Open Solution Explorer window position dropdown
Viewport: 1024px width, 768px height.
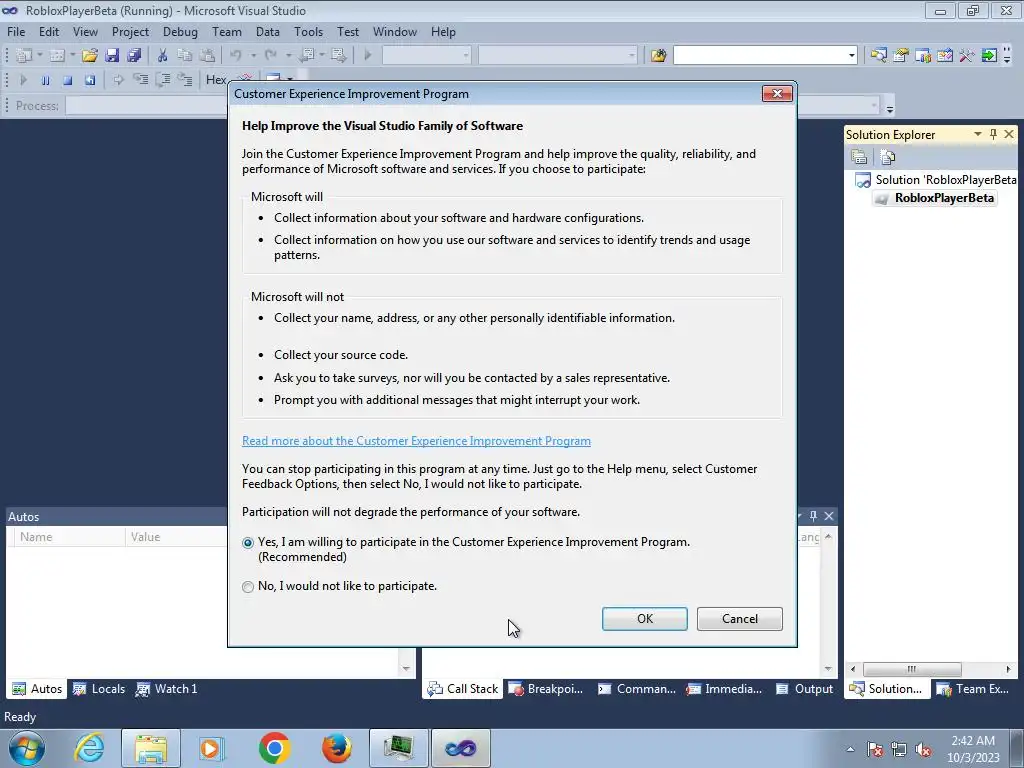coord(978,134)
